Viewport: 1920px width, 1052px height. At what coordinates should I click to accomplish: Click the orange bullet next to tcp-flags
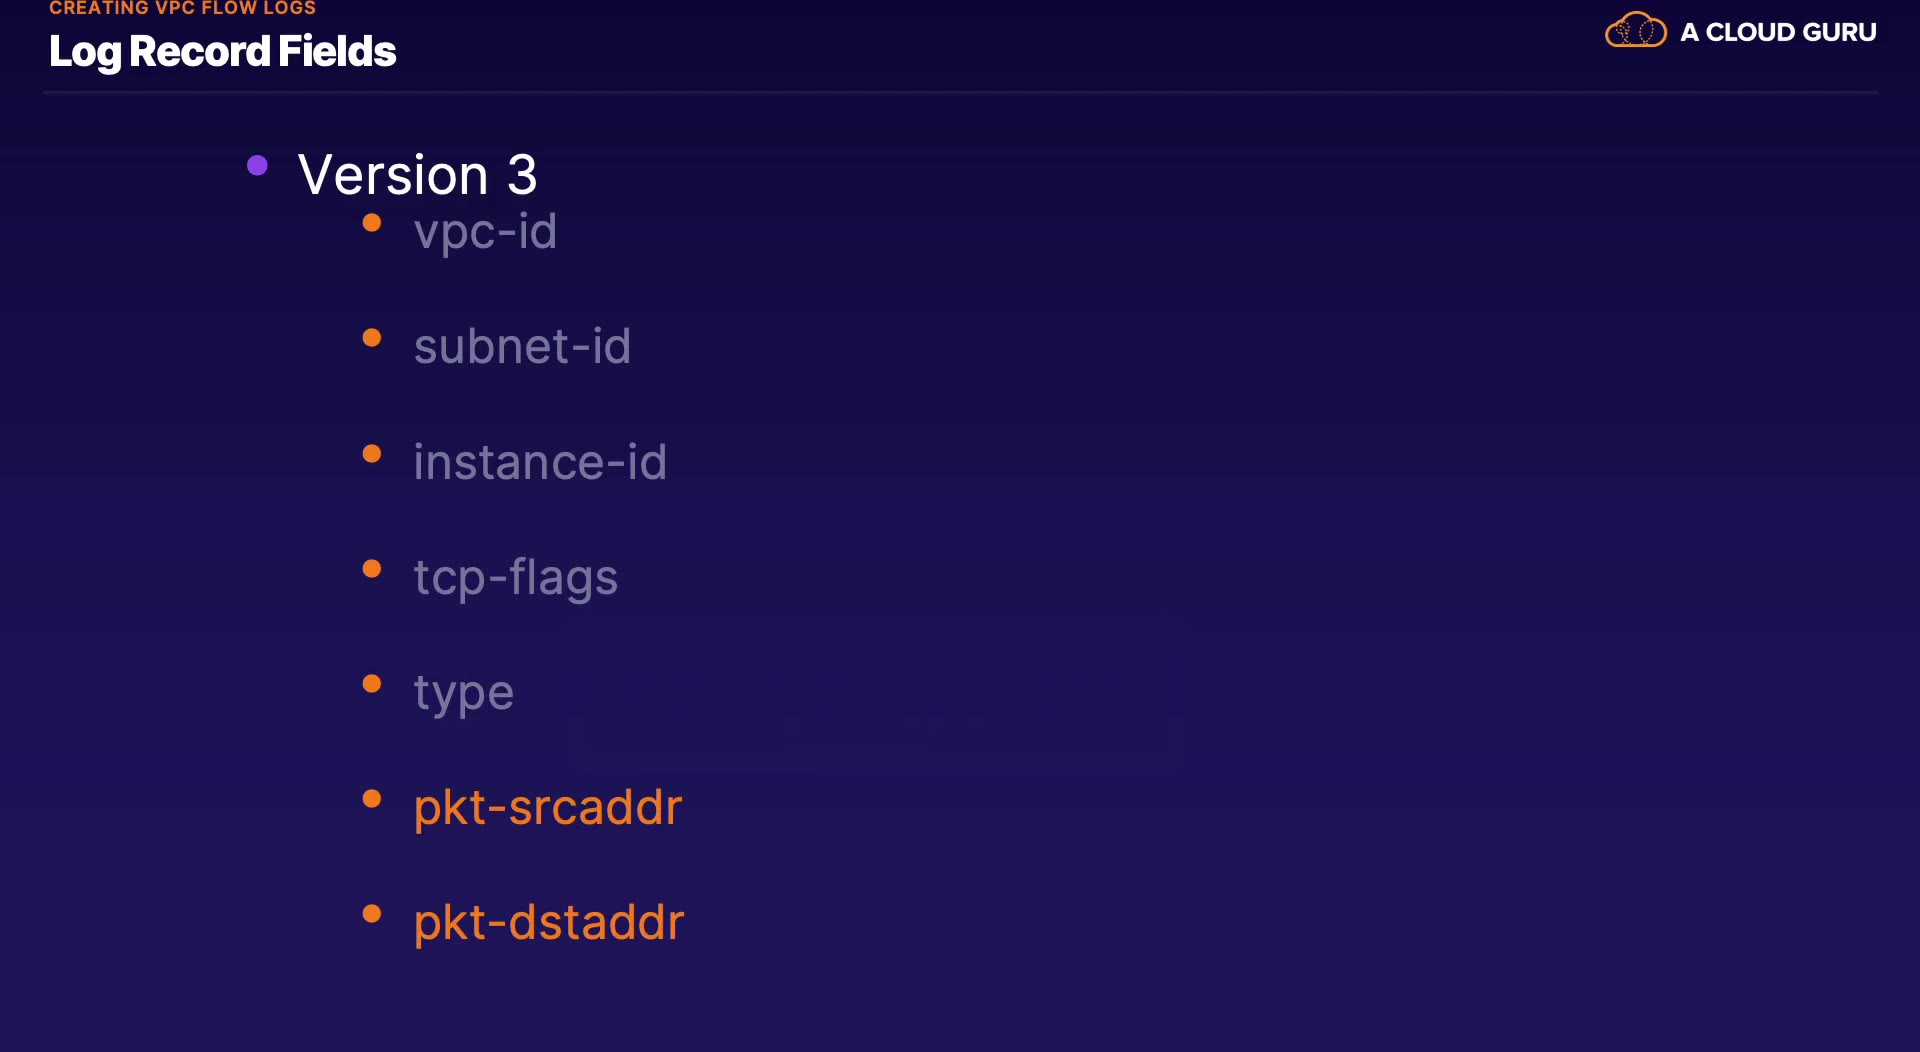click(372, 569)
